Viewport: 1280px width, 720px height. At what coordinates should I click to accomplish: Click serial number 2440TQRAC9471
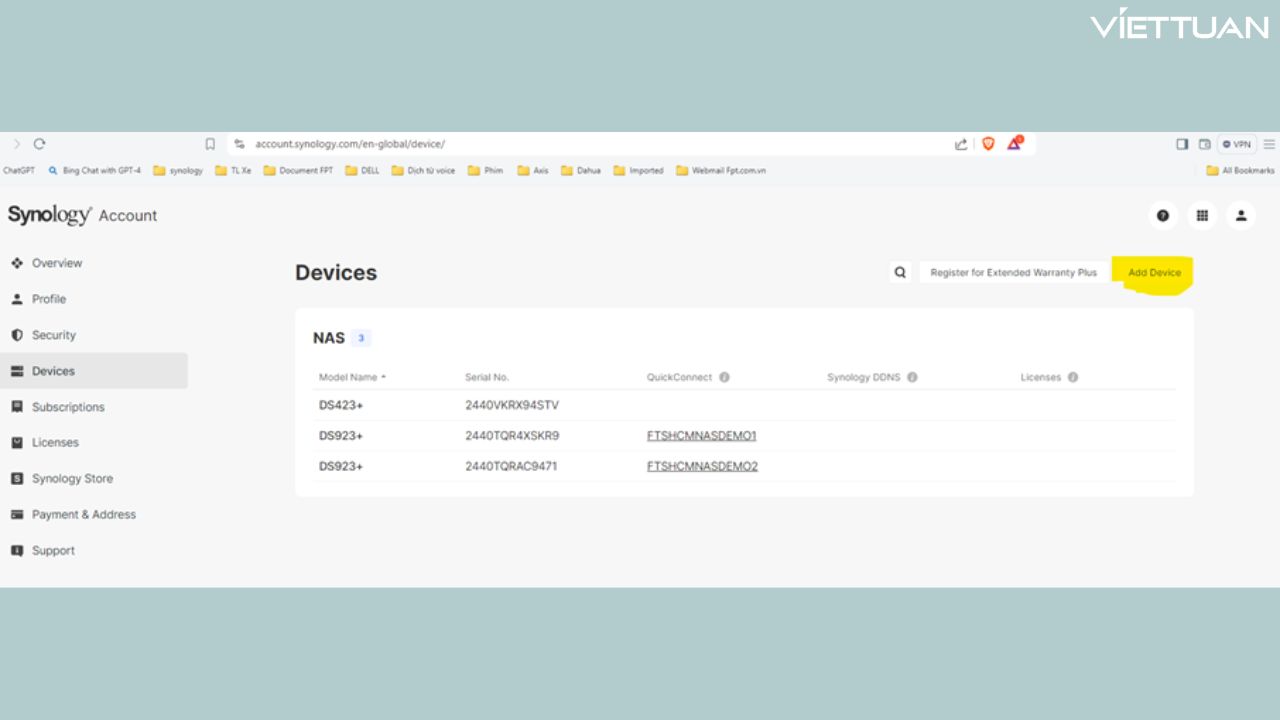(x=511, y=466)
